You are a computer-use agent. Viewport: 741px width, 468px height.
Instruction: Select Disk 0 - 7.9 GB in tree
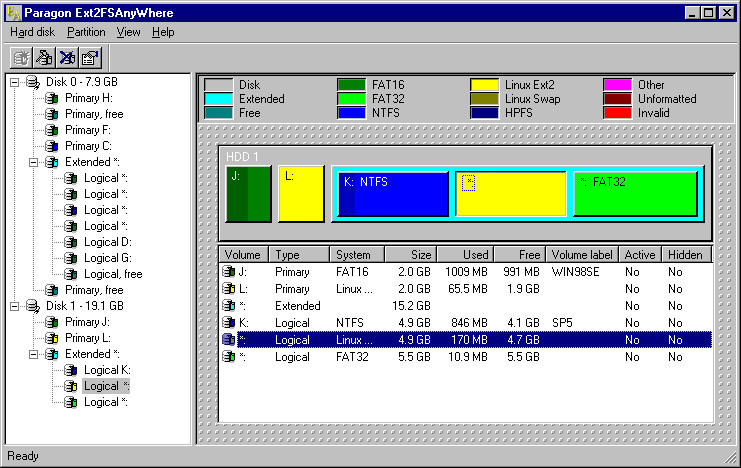82,82
